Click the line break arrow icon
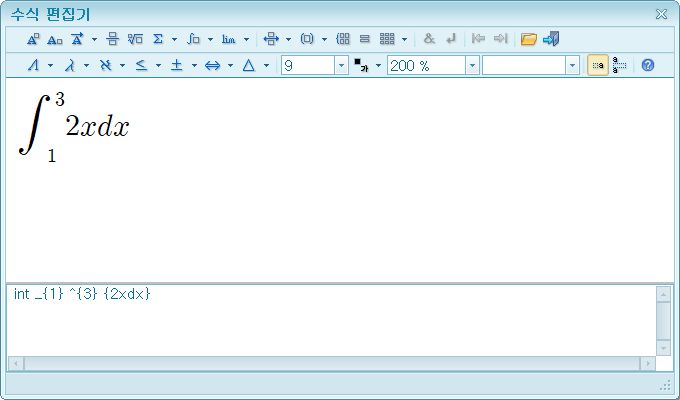680x400 pixels. point(451,39)
